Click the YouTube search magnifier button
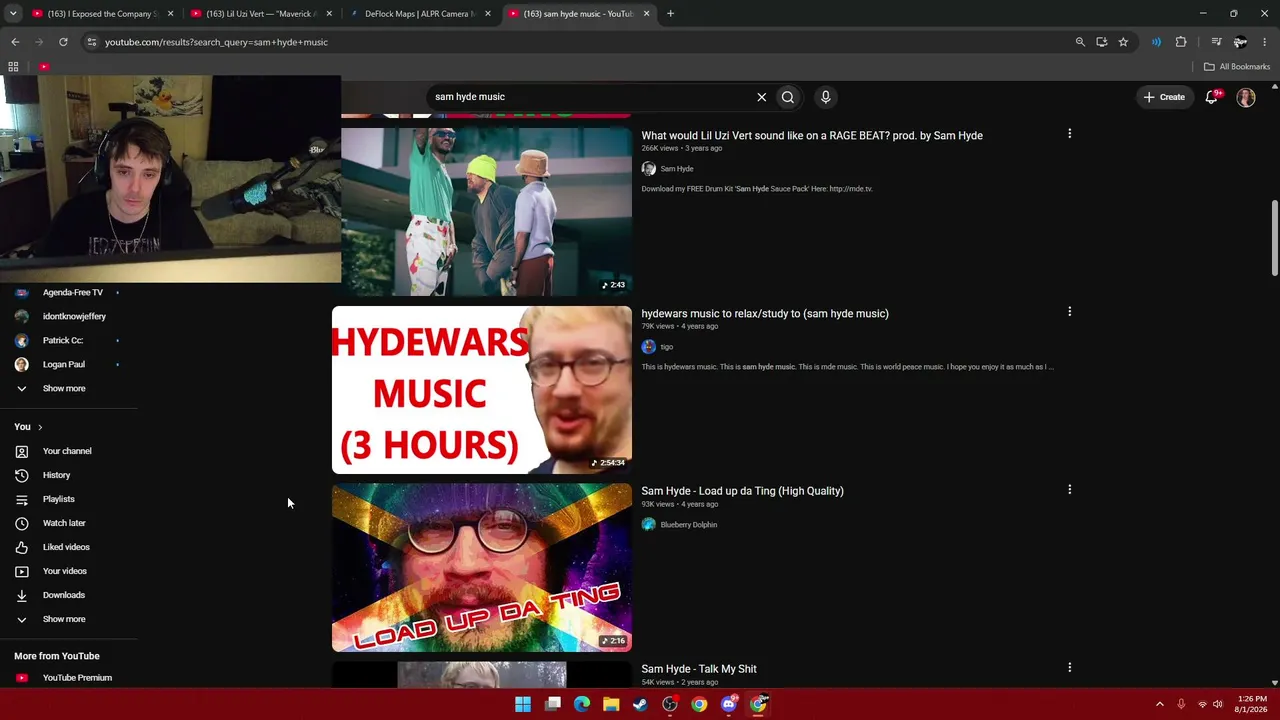 pos(788,97)
